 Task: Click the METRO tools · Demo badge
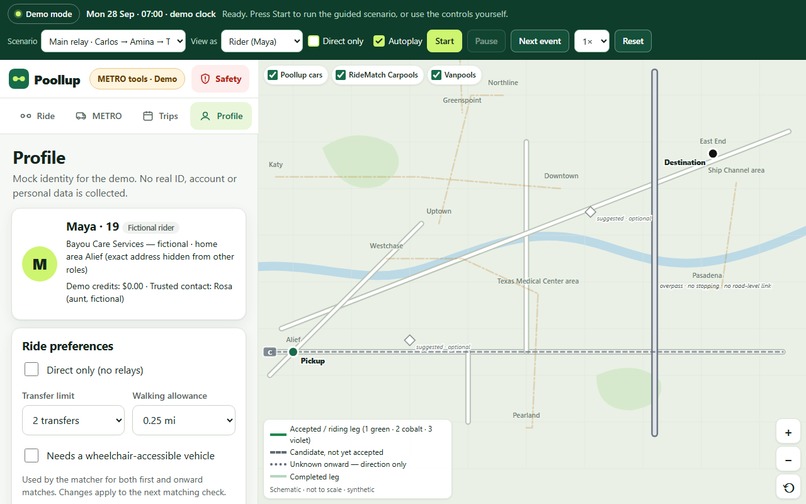(137, 79)
